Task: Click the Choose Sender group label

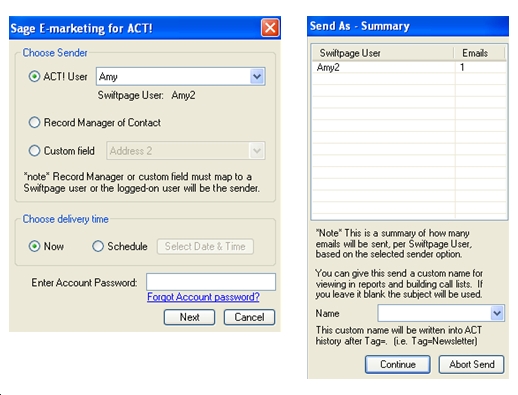Action: (x=55, y=53)
